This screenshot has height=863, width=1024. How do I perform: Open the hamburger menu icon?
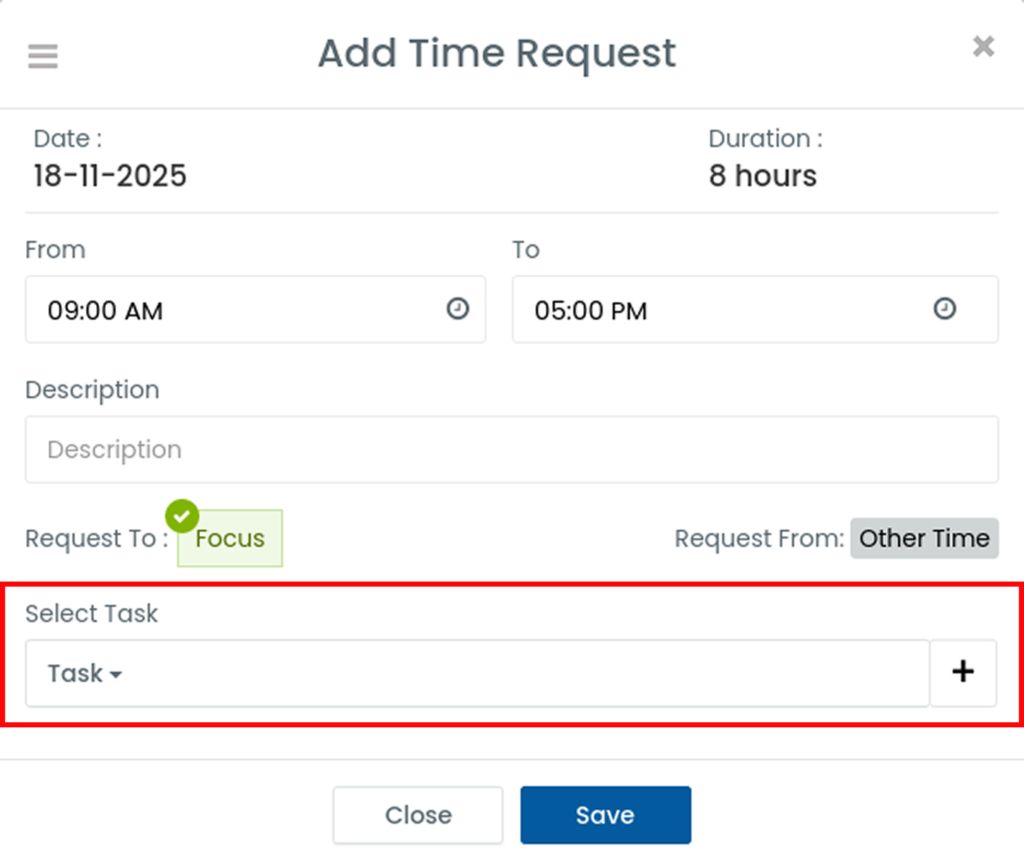click(43, 56)
